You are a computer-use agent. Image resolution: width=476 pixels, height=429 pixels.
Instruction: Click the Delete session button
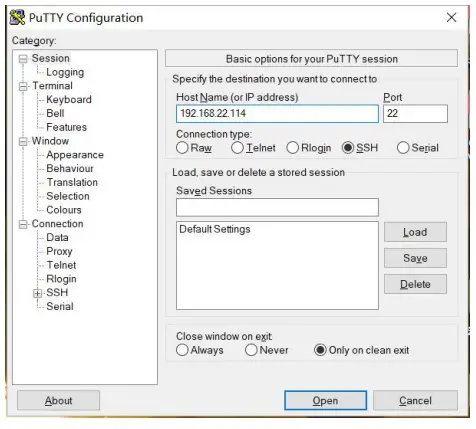415,284
